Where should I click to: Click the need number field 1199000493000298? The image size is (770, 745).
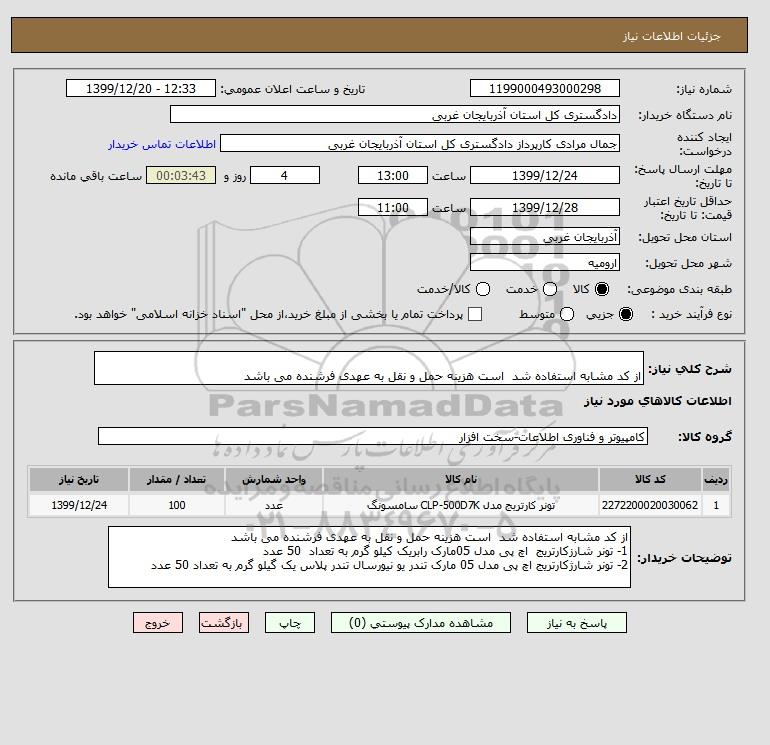[x=545, y=88]
